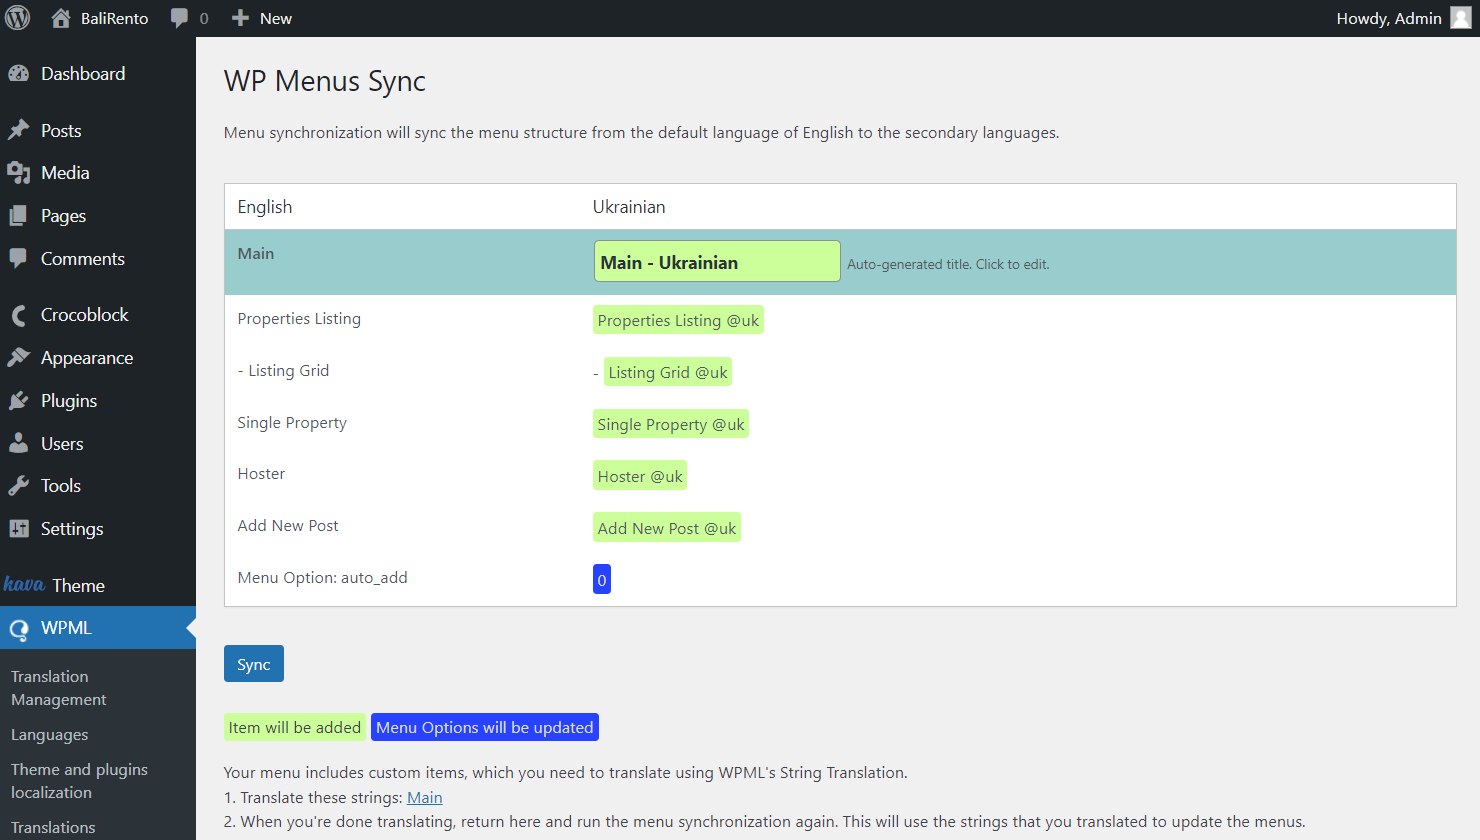Click the Listing Grid @uk item

(668, 372)
